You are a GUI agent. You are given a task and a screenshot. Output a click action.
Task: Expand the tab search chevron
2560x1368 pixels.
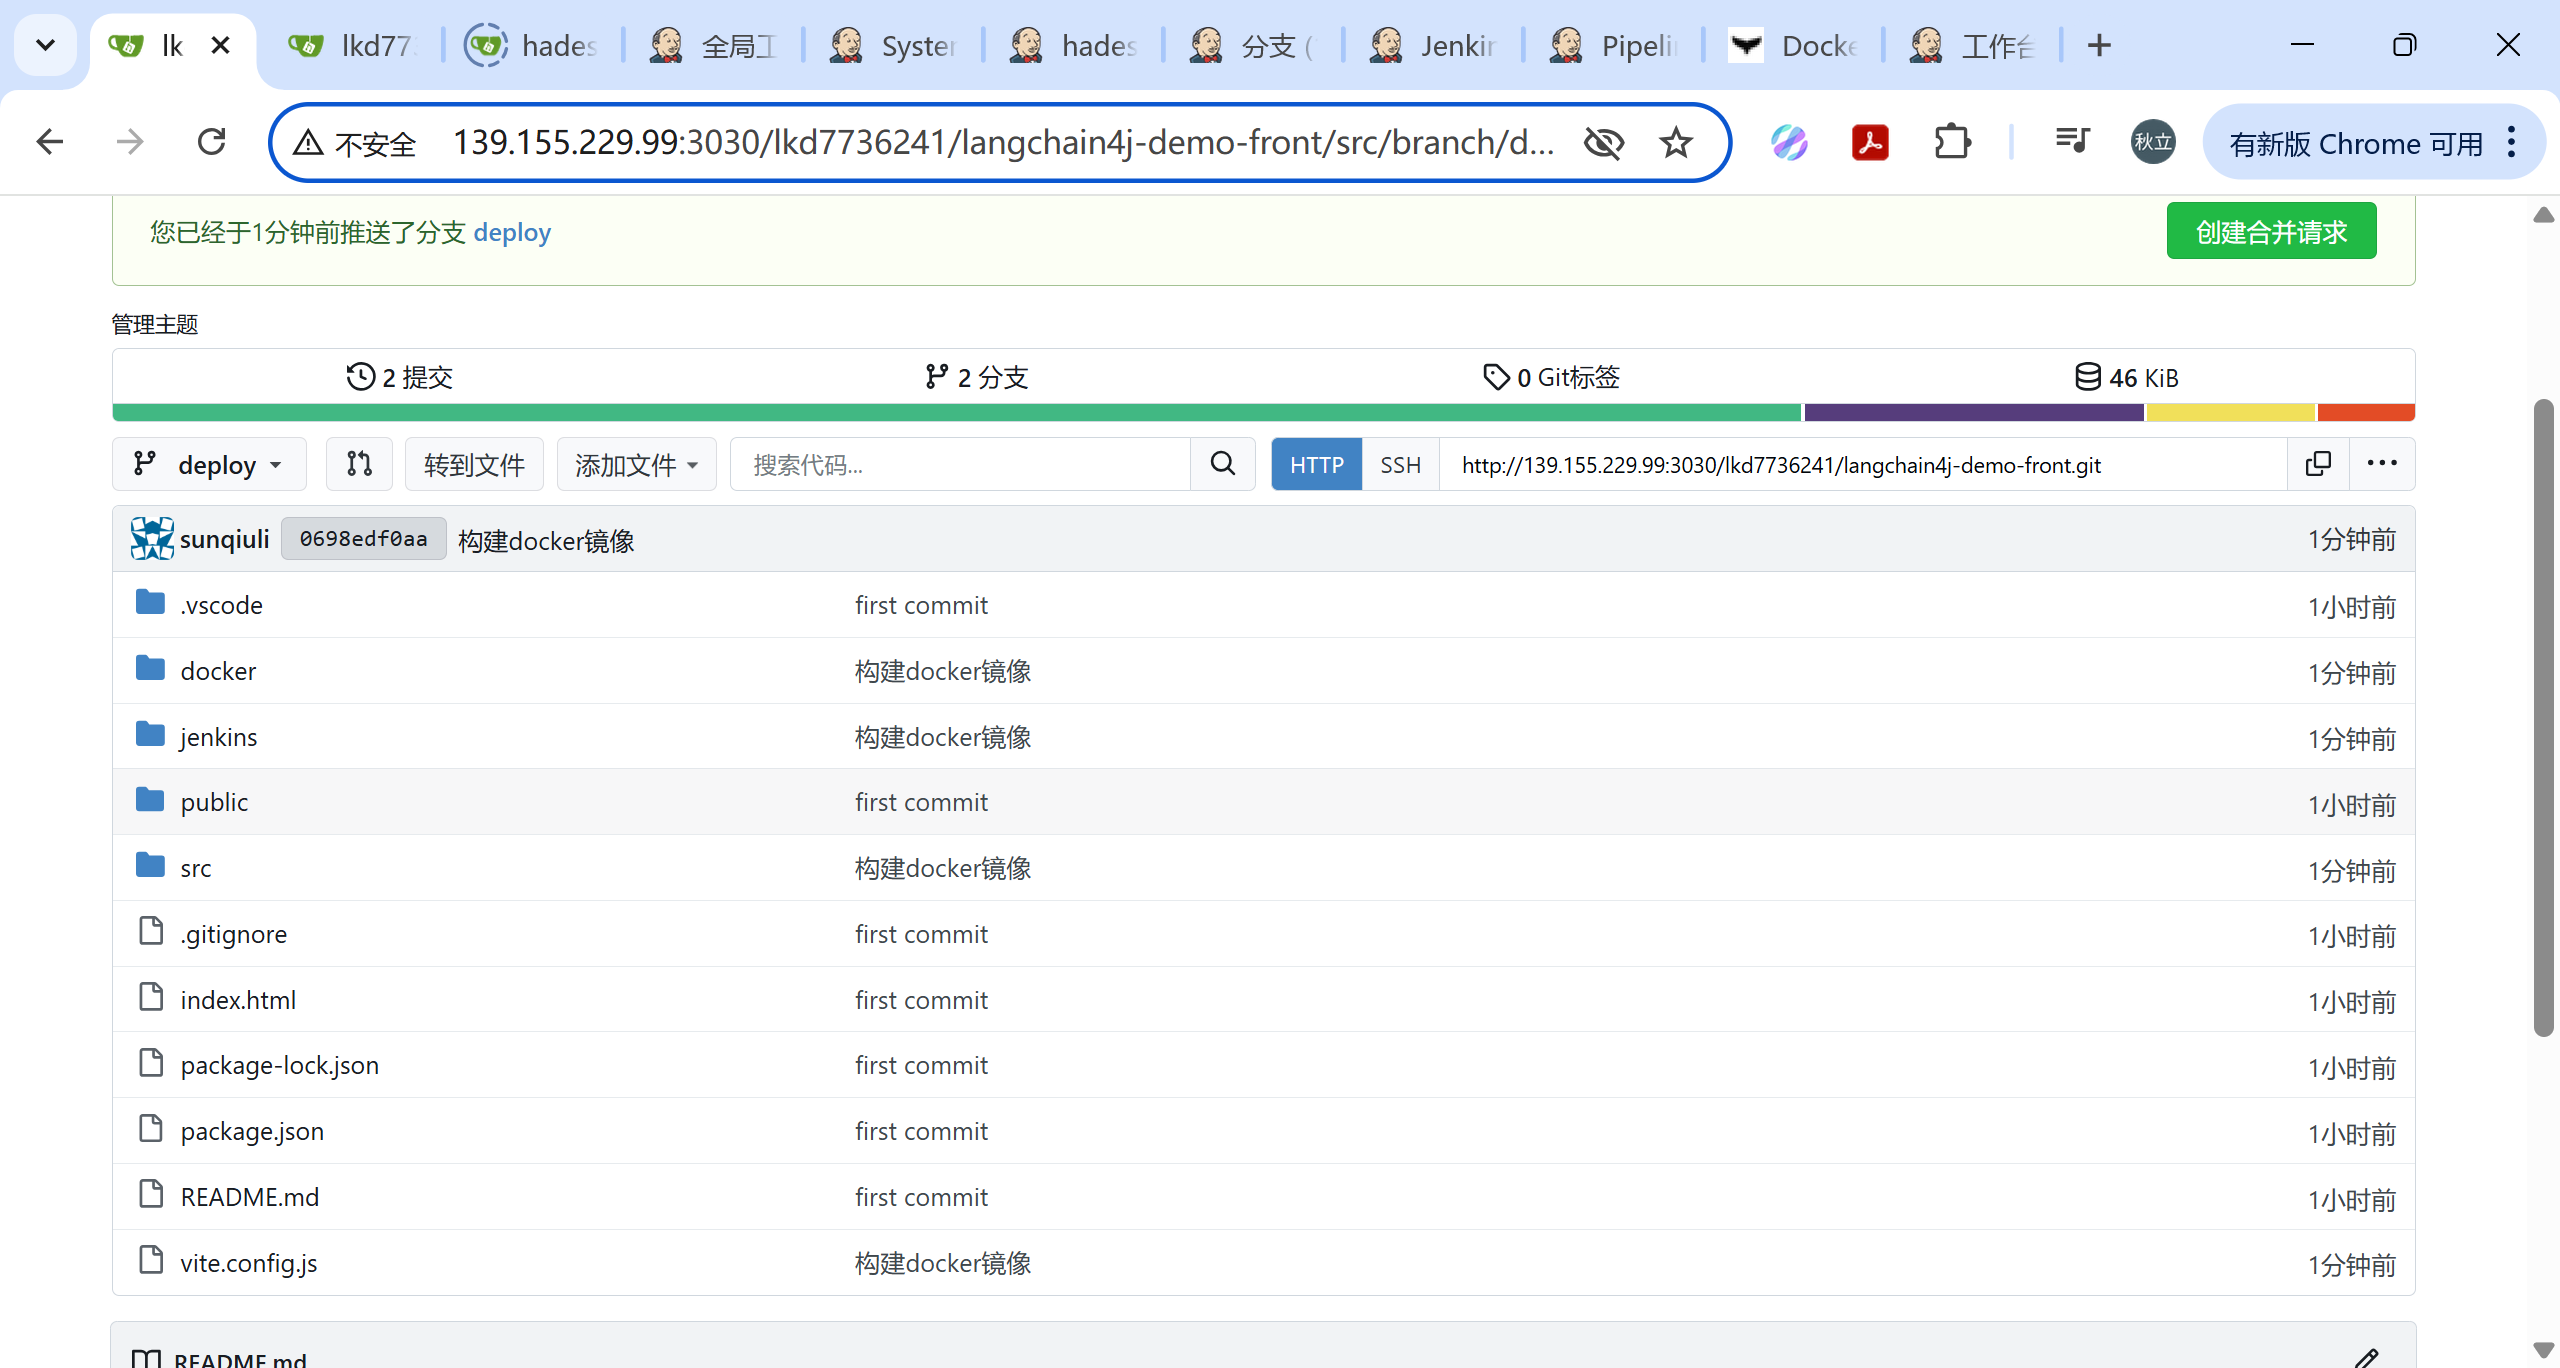click(x=45, y=45)
